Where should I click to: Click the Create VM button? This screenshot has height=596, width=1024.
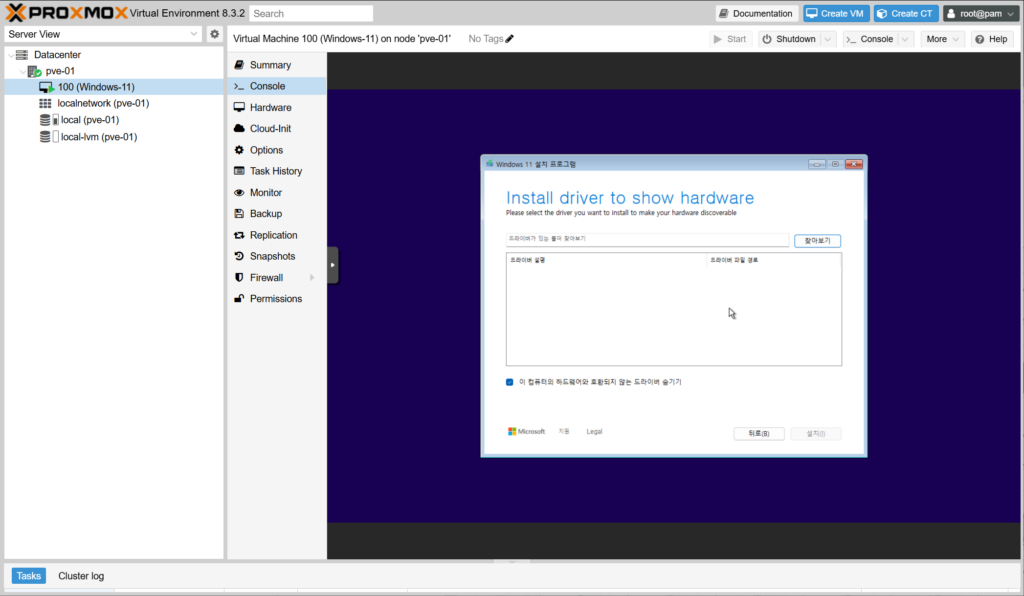coord(834,13)
